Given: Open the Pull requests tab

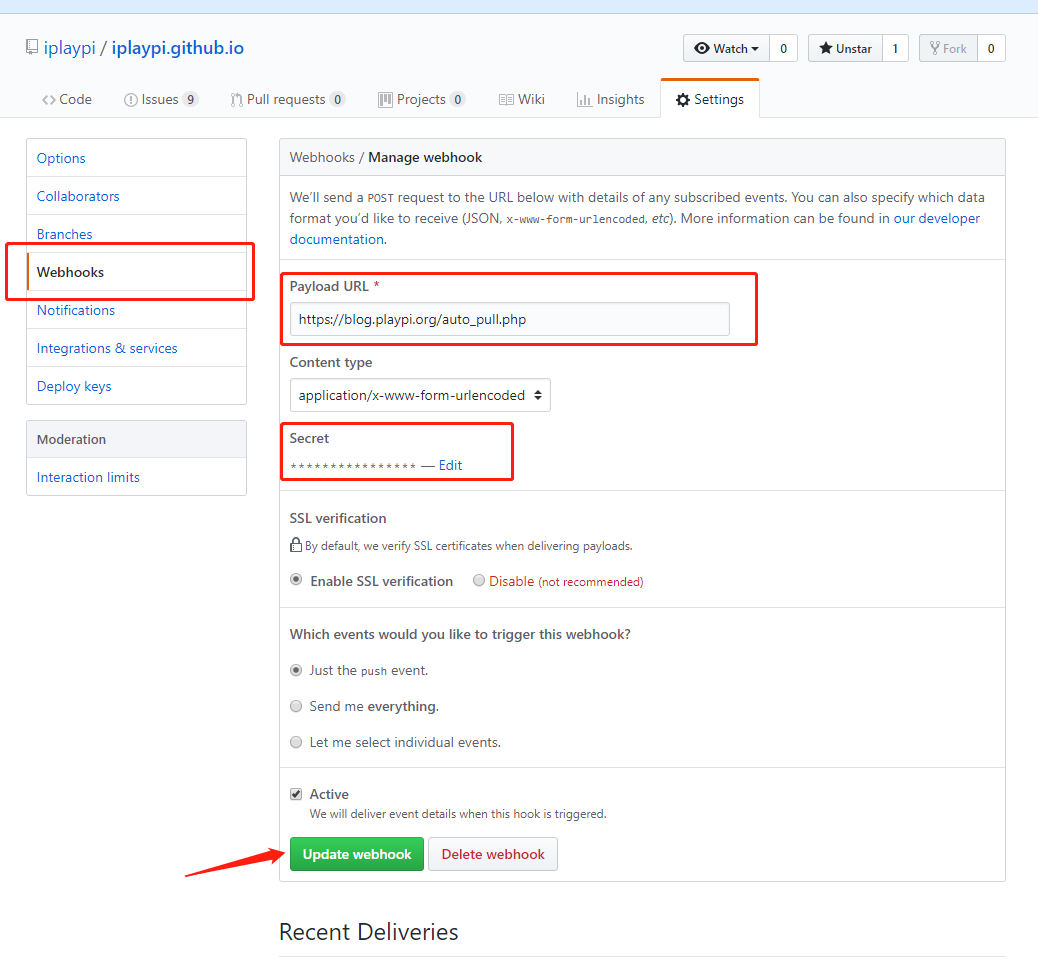Looking at the screenshot, I should point(287,99).
